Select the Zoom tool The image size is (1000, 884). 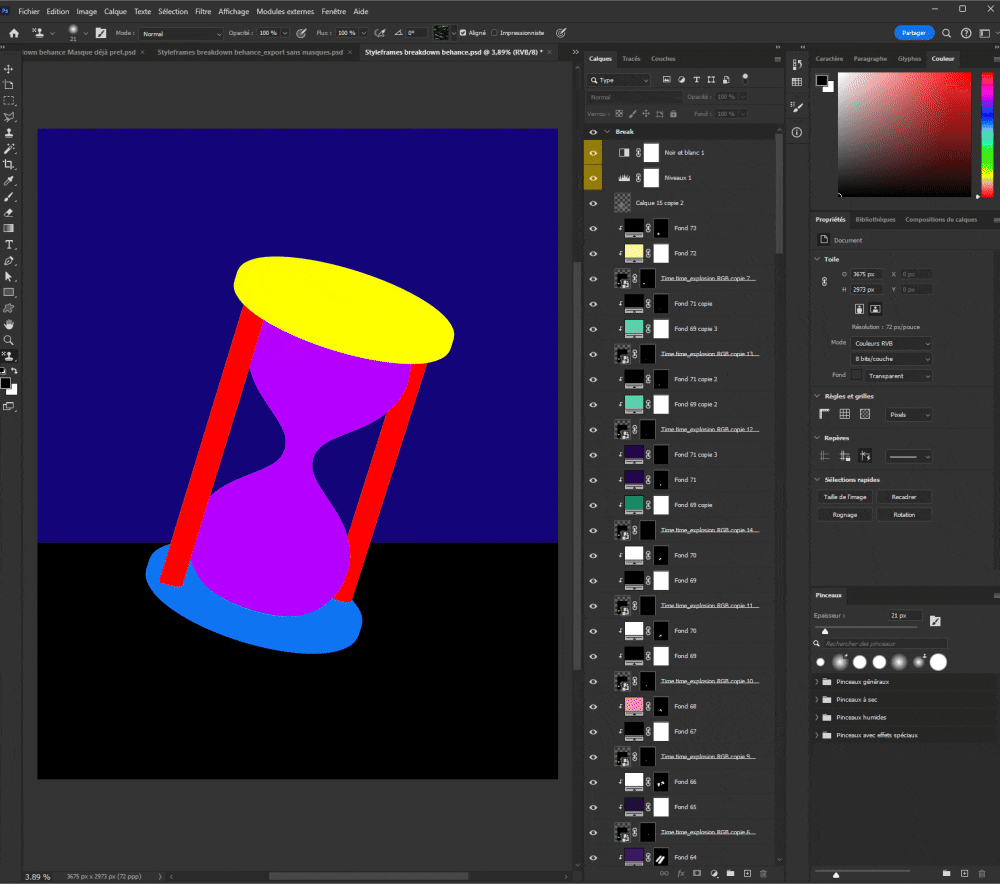tap(8, 340)
